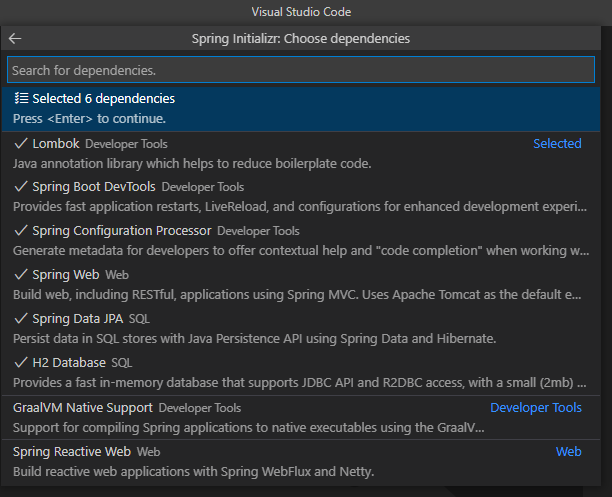Viewport: 612px width, 497px height.
Task: Uncheck the Spring Web checkmark
Action: [x=21, y=275]
